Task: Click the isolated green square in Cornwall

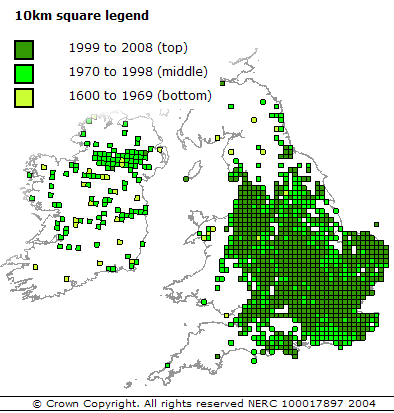Action: click(x=168, y=365)
